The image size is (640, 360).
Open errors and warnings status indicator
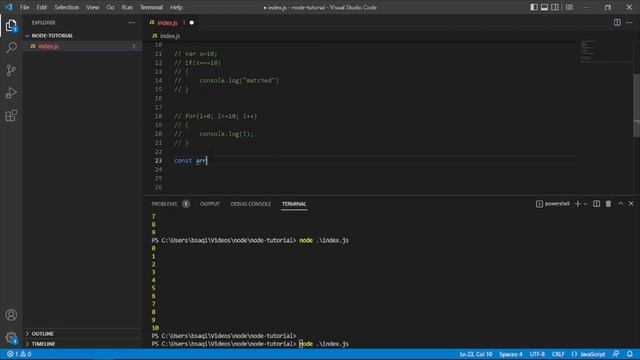19,354
